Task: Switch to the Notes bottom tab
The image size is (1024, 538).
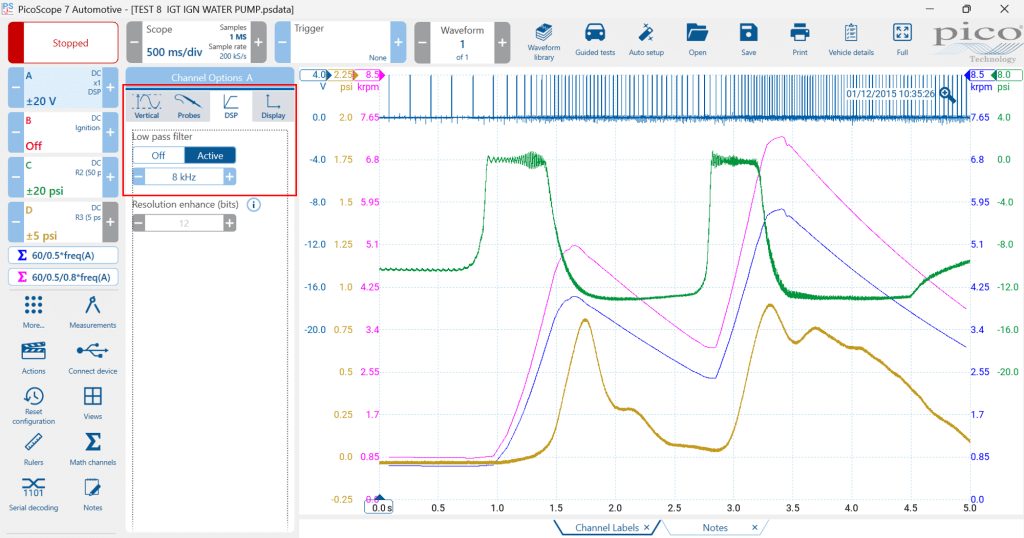Action: point(715,528)
